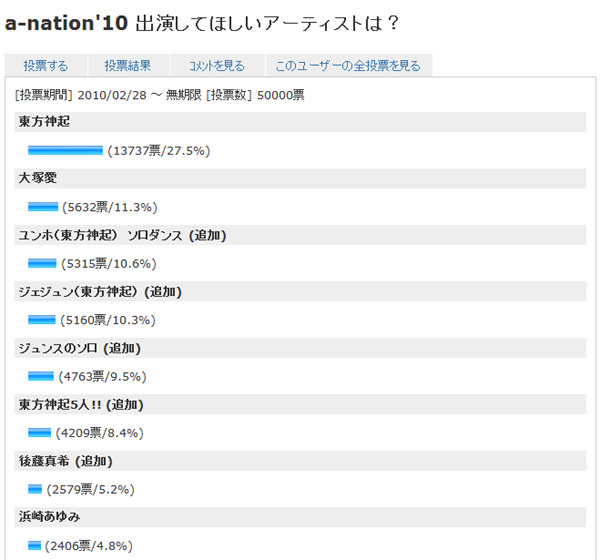The height and width of the screenshot is (560, 600).
Task: Select the 後藤真希 (追加) heading
Action: [65, 461]
